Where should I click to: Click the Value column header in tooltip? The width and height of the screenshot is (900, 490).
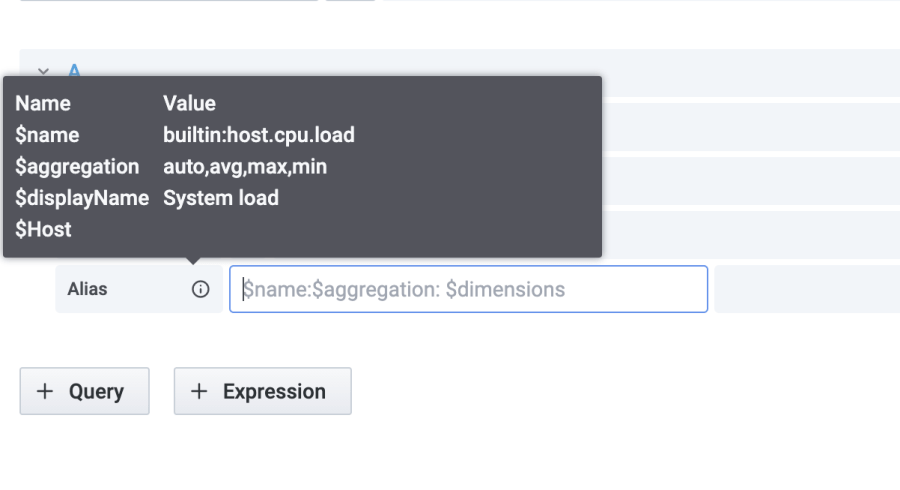point(189,103)
